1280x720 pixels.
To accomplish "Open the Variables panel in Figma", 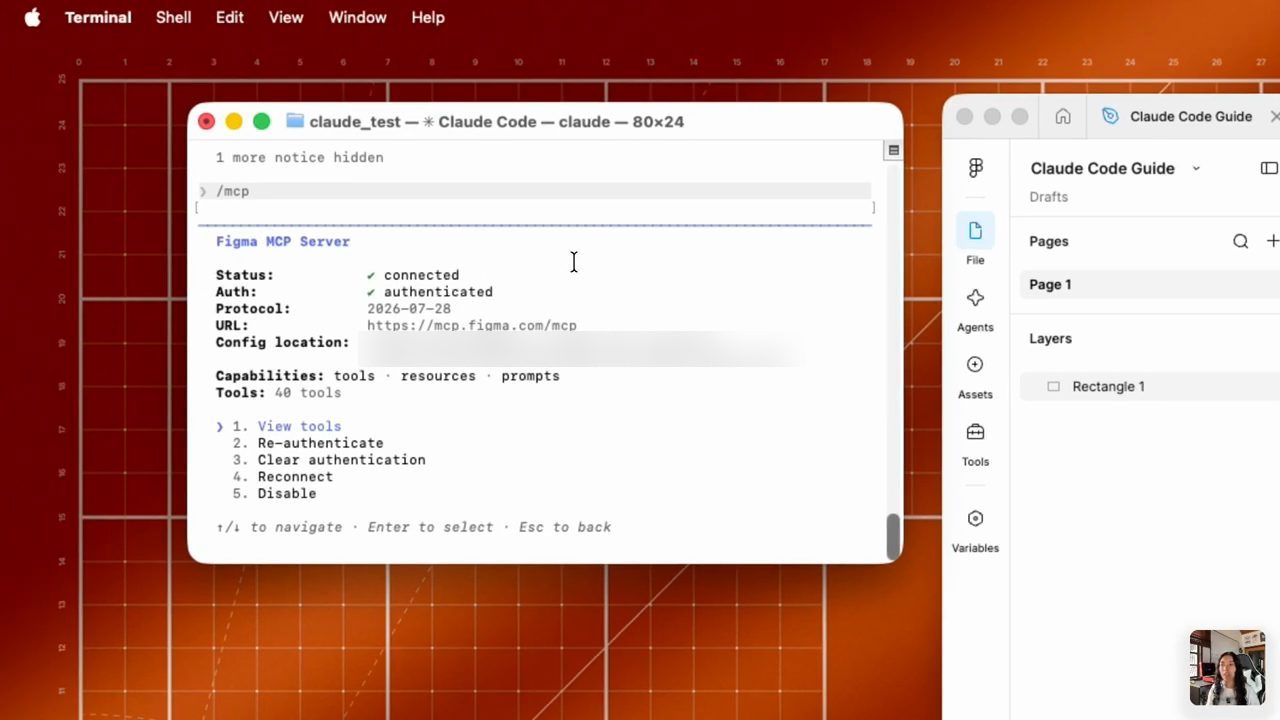I will click(x=975, y=531).
